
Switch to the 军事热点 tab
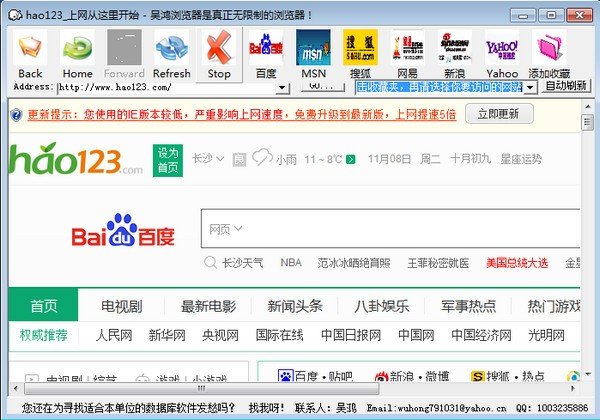(468, 306)
